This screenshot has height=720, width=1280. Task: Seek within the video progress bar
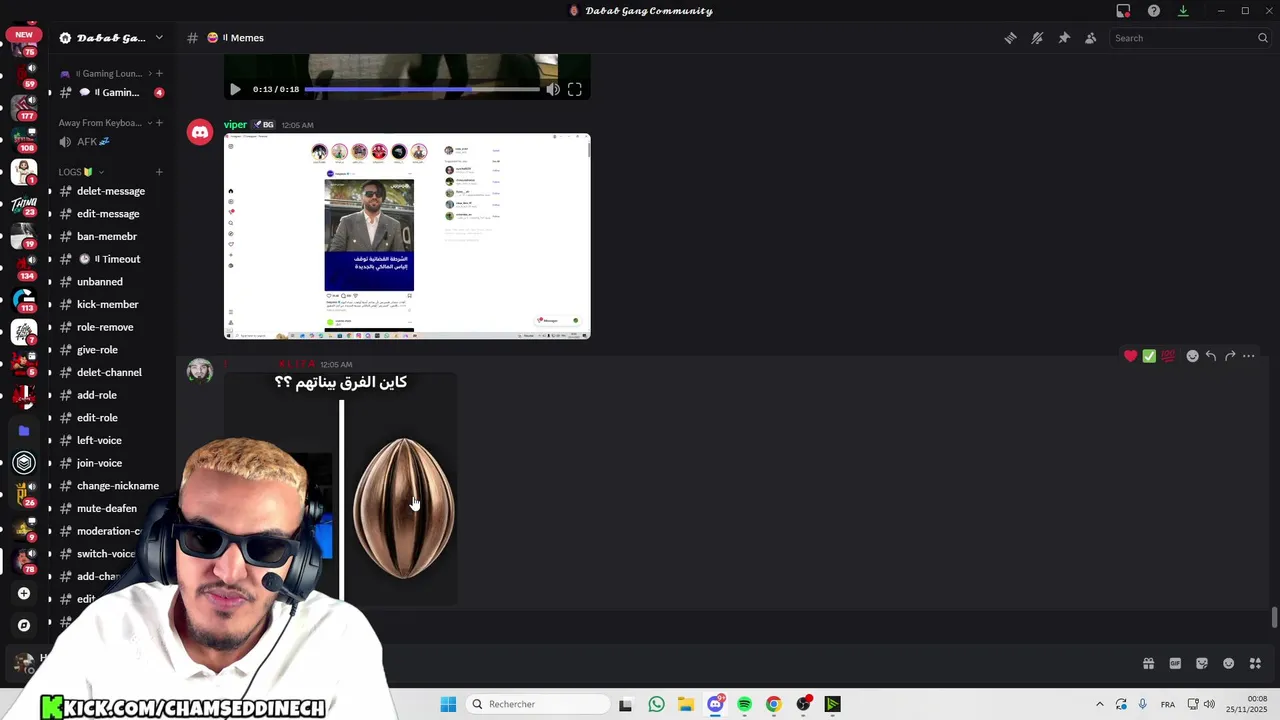(x=422, y=89)
